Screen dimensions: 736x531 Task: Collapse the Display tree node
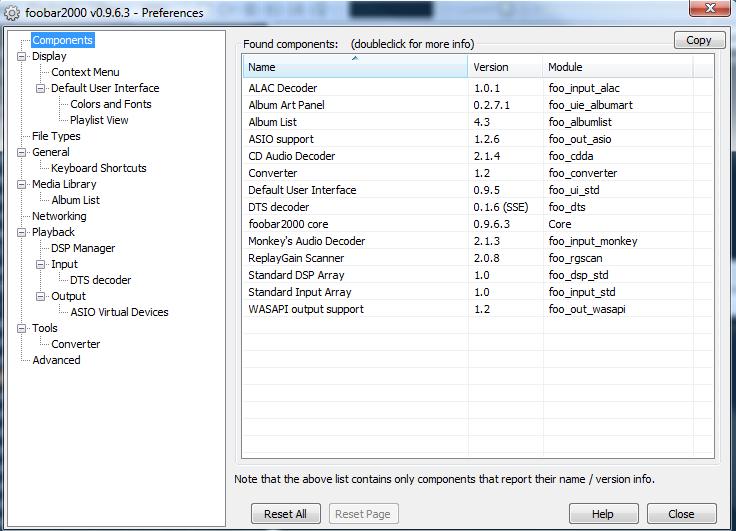(x=21, y=56)
